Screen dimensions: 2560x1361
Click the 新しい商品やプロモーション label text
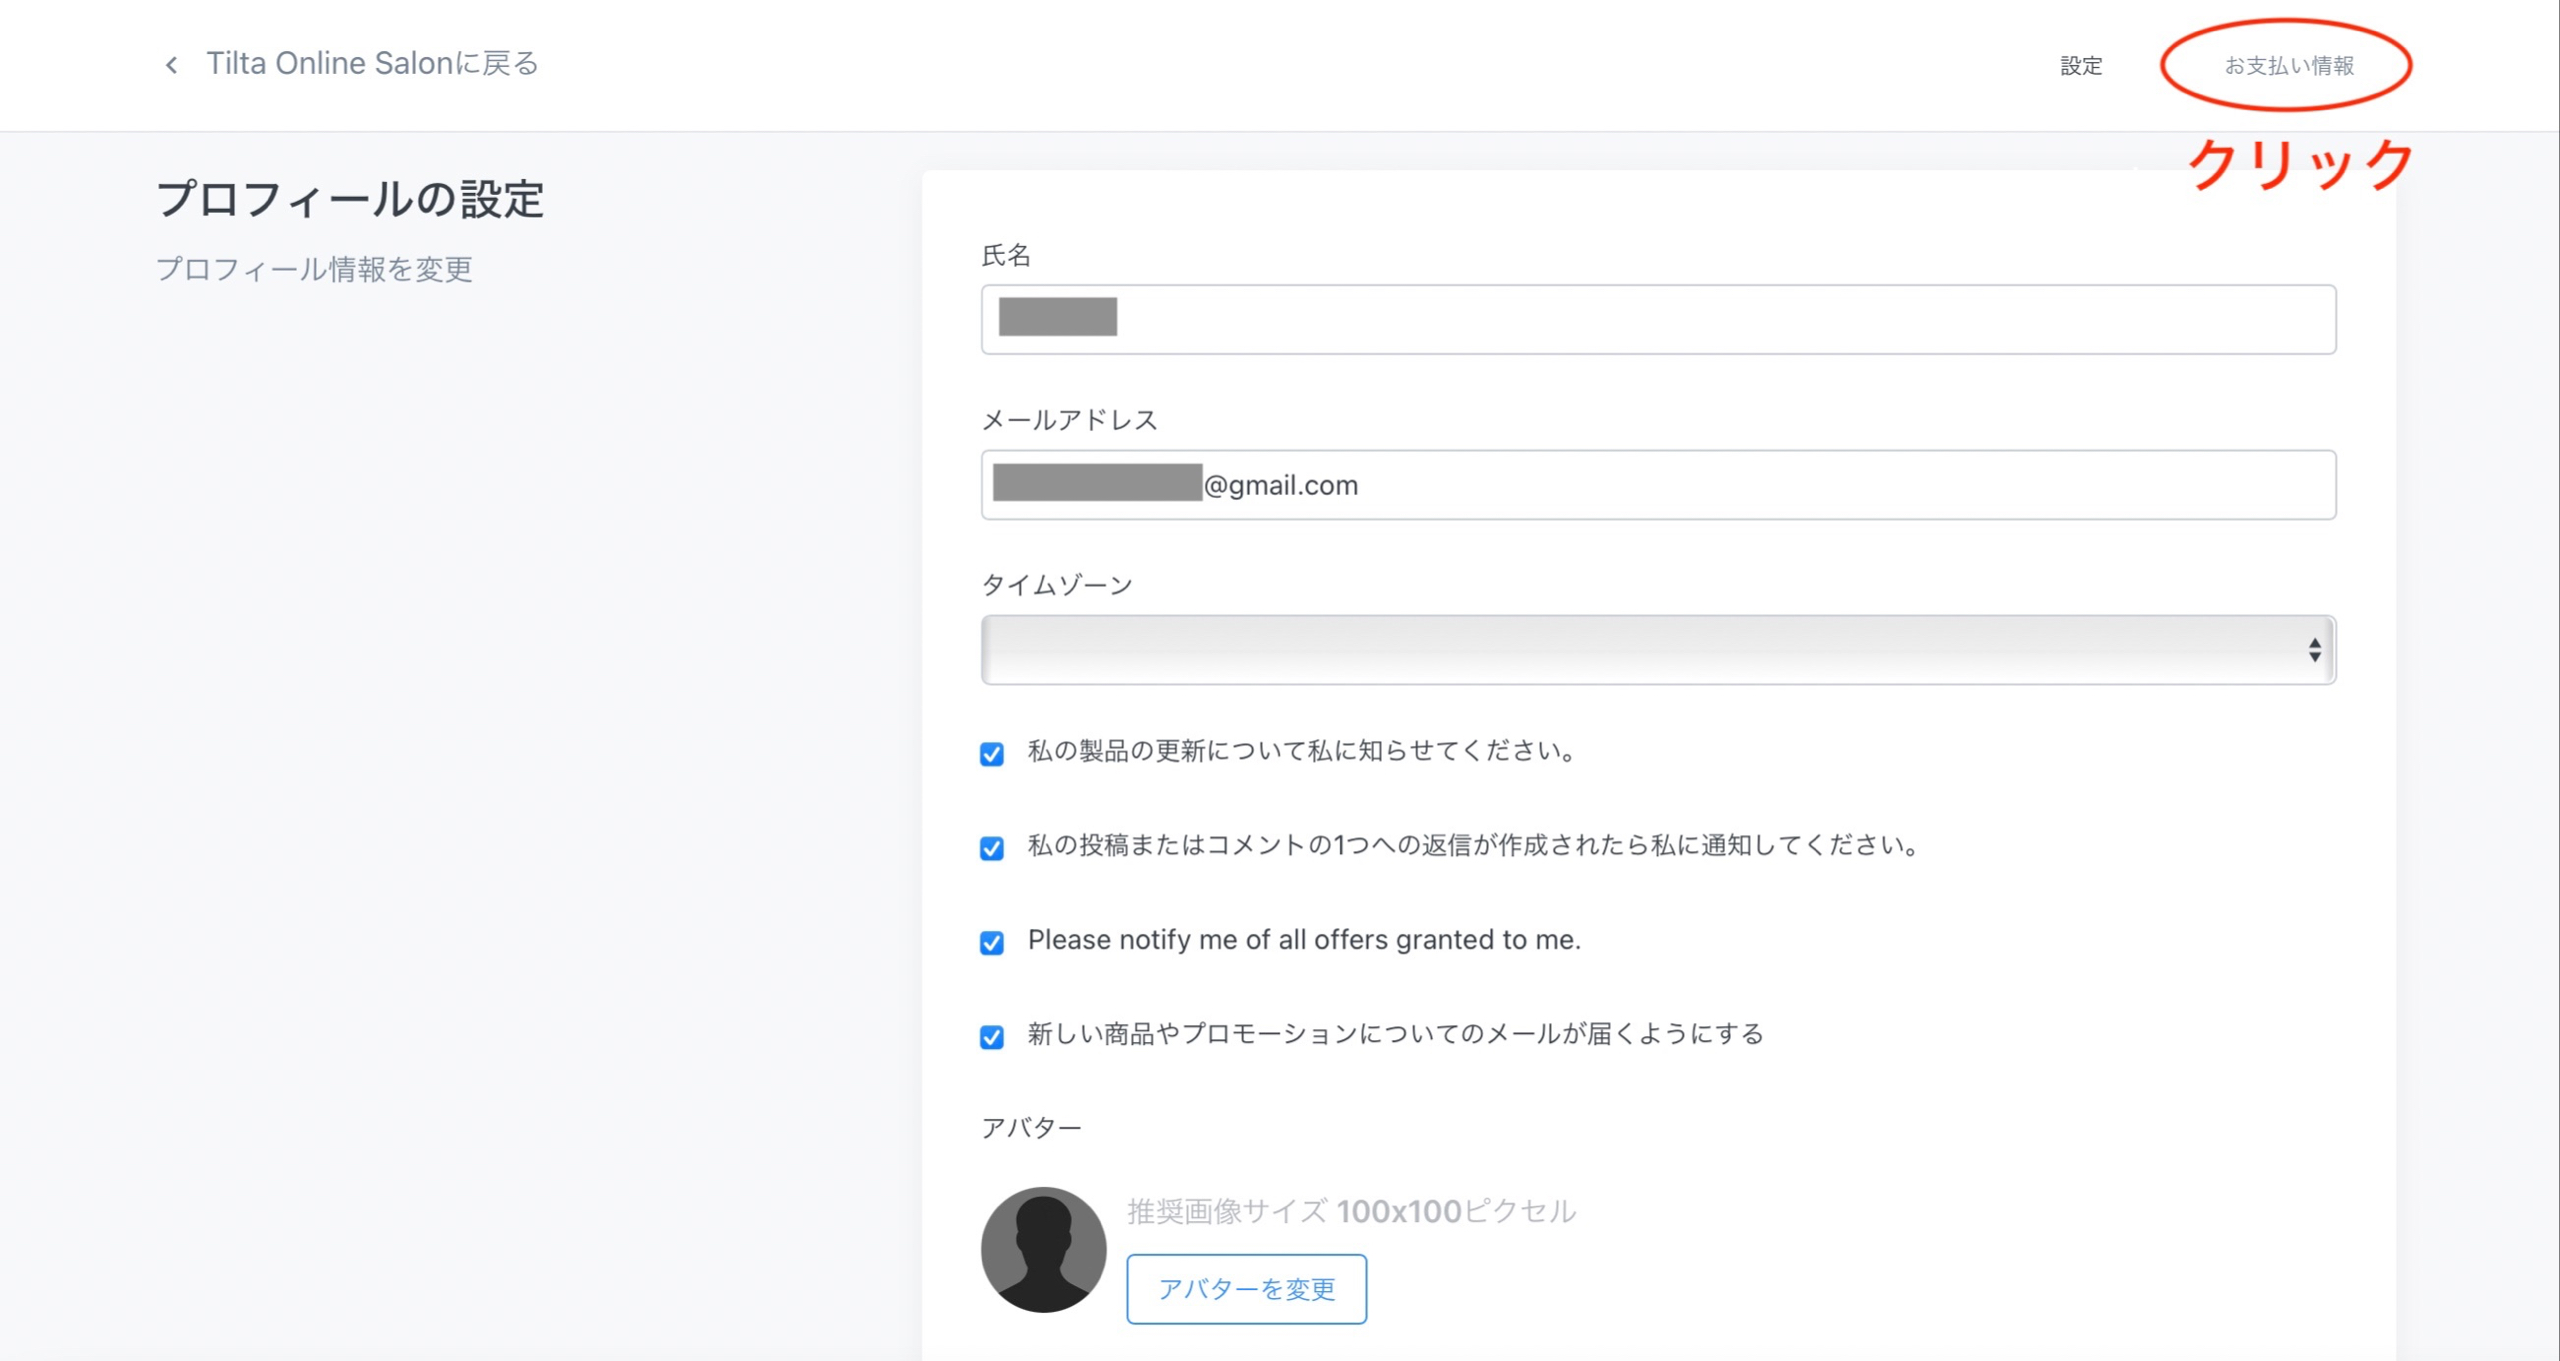tap(1395, 1034)
